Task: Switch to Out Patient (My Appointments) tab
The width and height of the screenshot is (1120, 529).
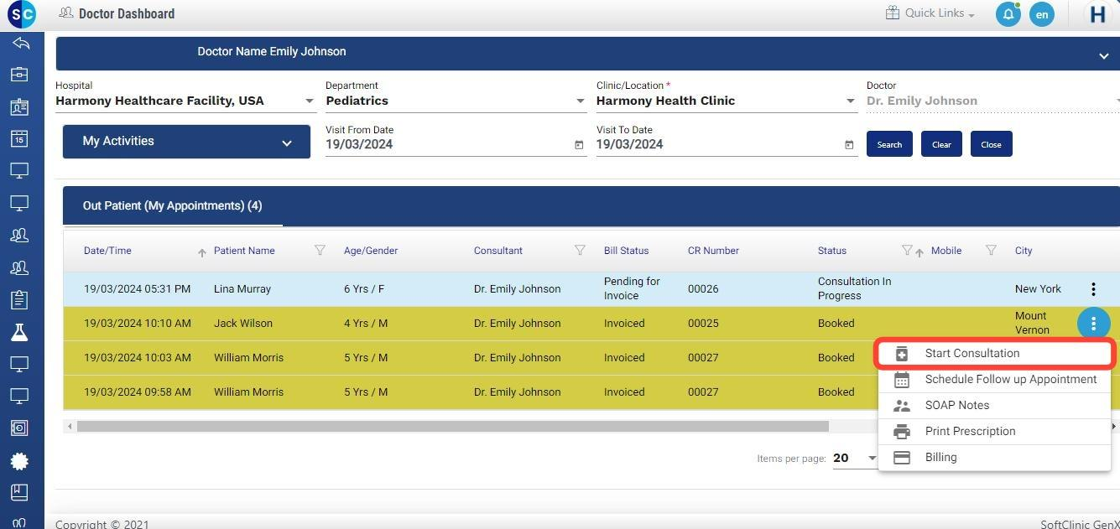Action: (x=172, y=206)
